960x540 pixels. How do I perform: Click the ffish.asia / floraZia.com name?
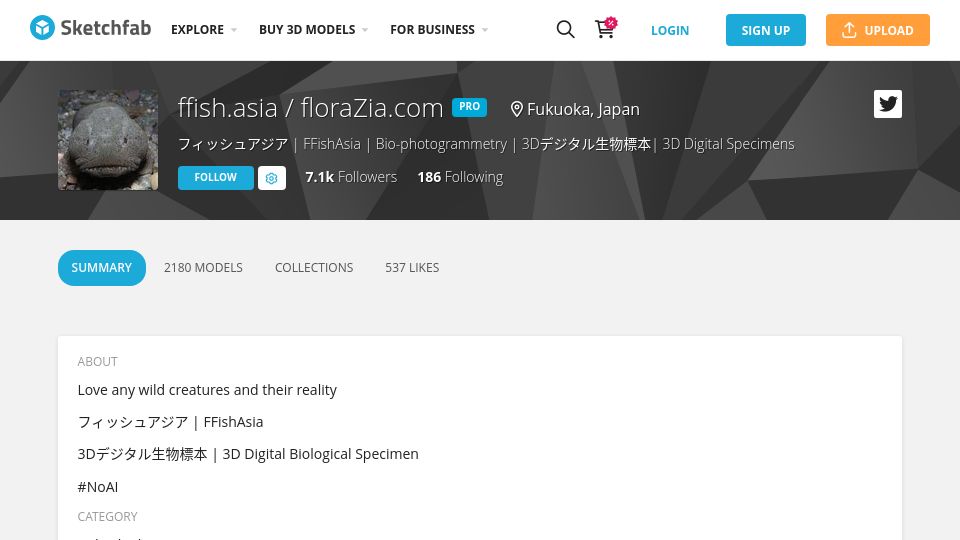click(x=310, y=108)
